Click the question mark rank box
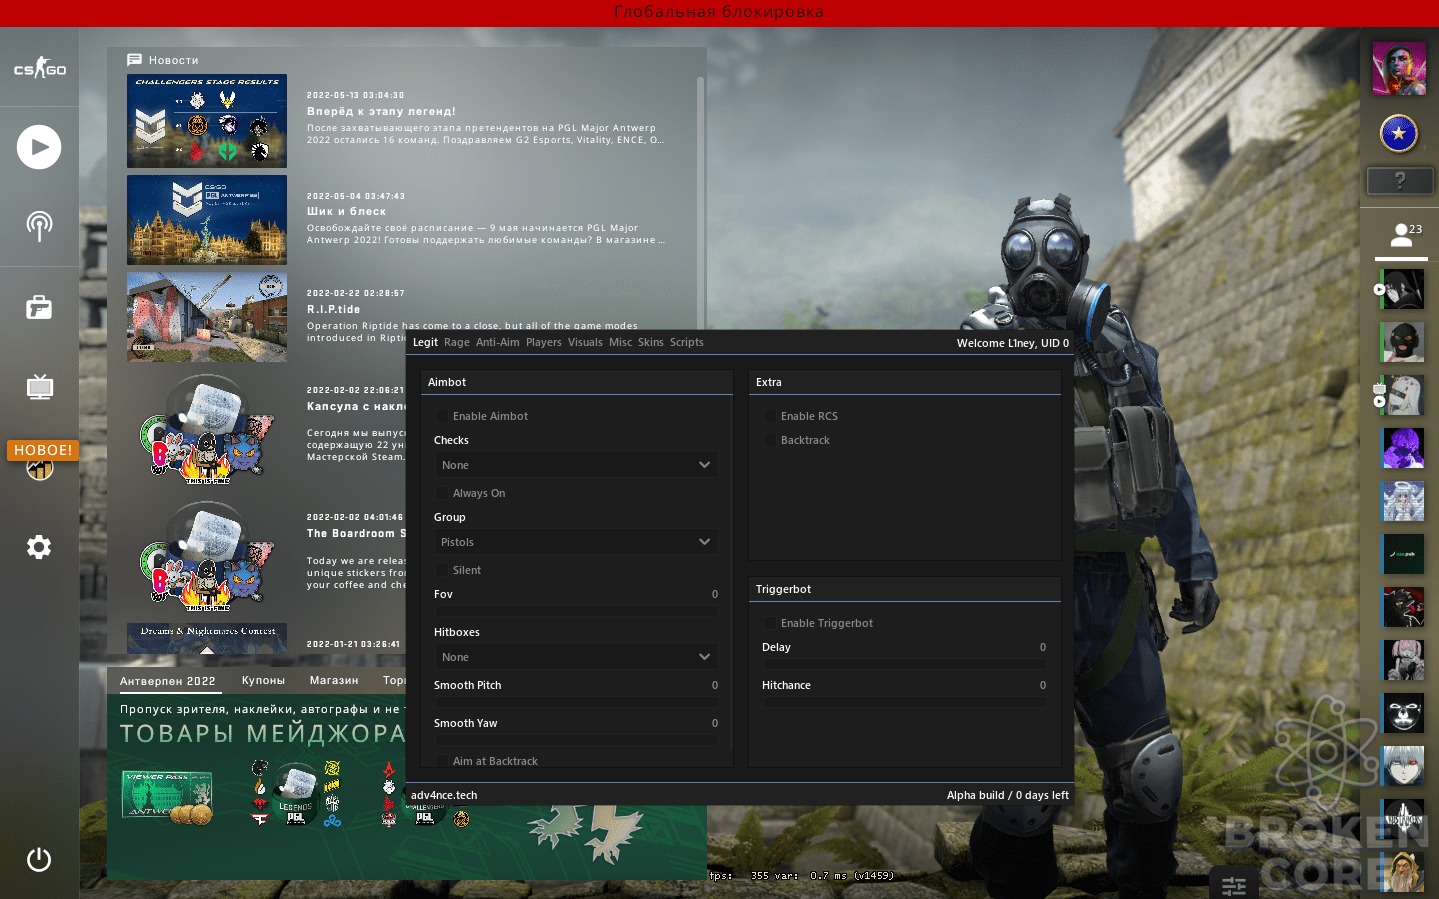1439x899 pixels. point(1400,181)
